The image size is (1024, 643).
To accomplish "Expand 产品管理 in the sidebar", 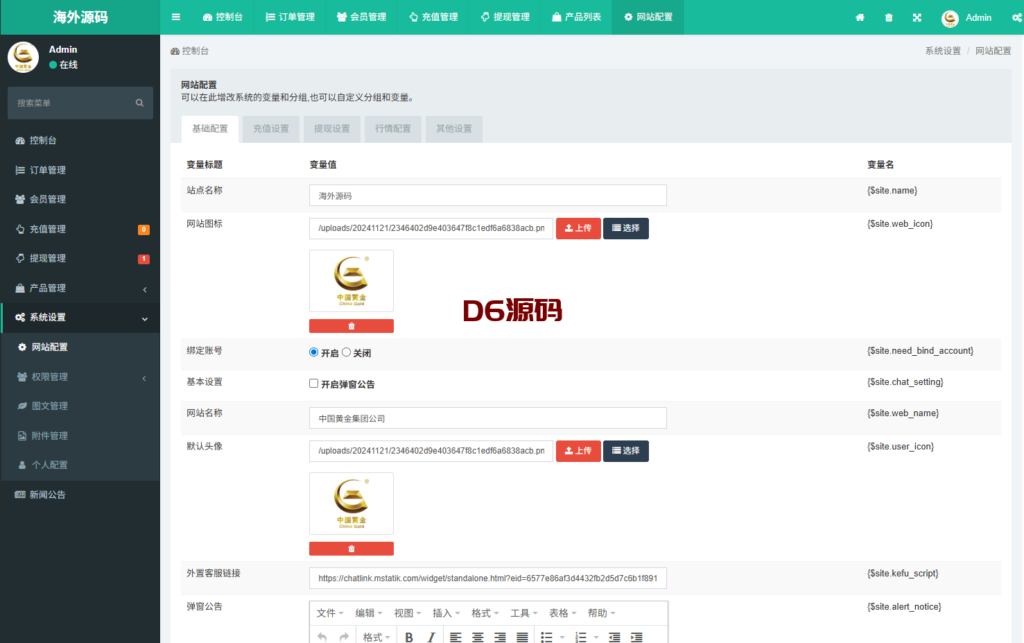I will [x=80, y=288].
